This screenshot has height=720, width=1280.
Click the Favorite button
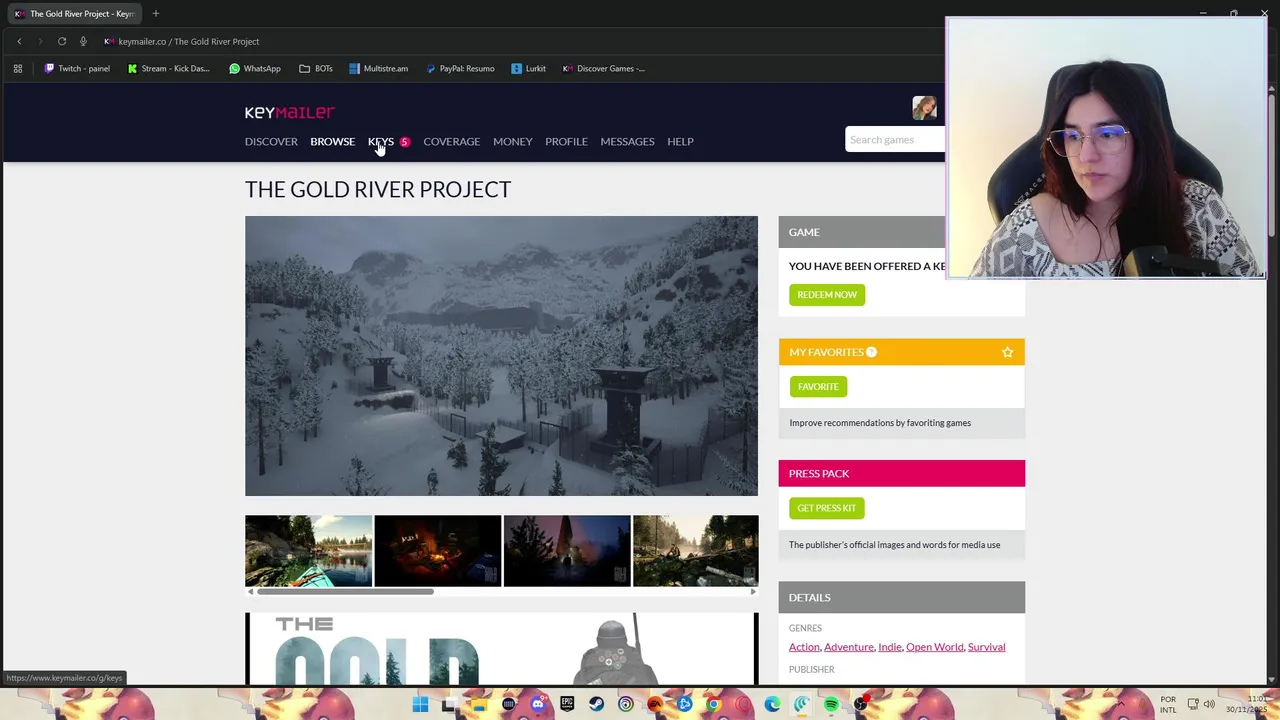click(818, 387)
